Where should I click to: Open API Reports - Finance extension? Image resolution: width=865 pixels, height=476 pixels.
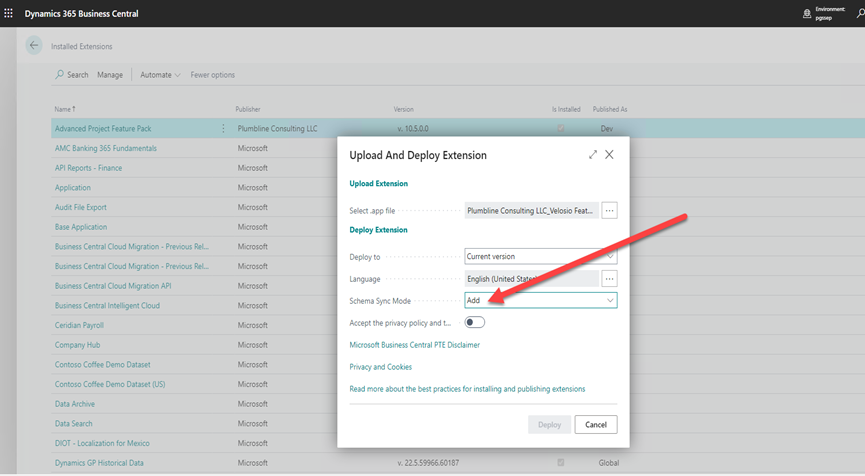88,168
